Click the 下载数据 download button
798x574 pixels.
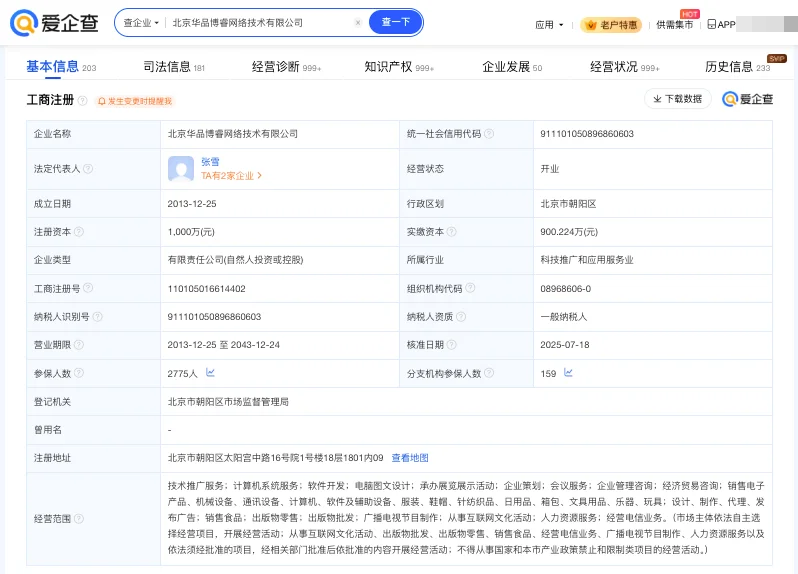pos(678,99)
